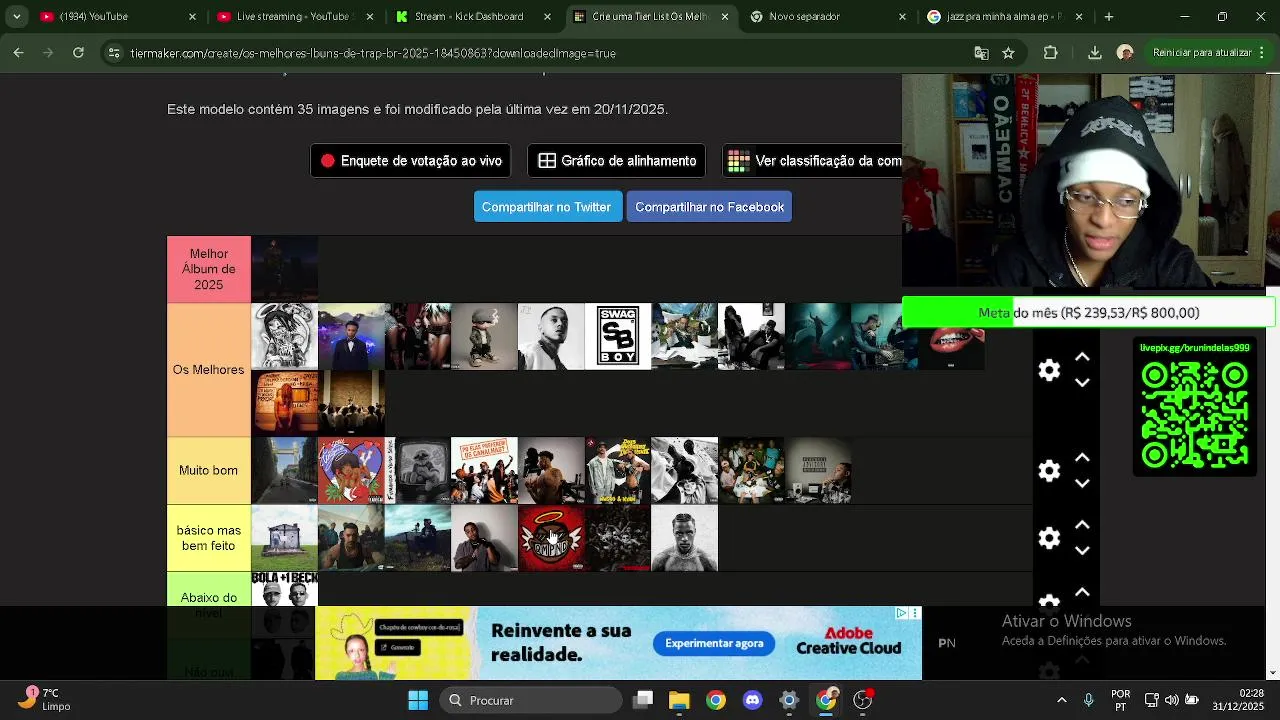Viewport: 1280px width, 720px height.
Task: Open AdChoices info icon on ad
Action: pyautogui.click(x=902, y=613)
